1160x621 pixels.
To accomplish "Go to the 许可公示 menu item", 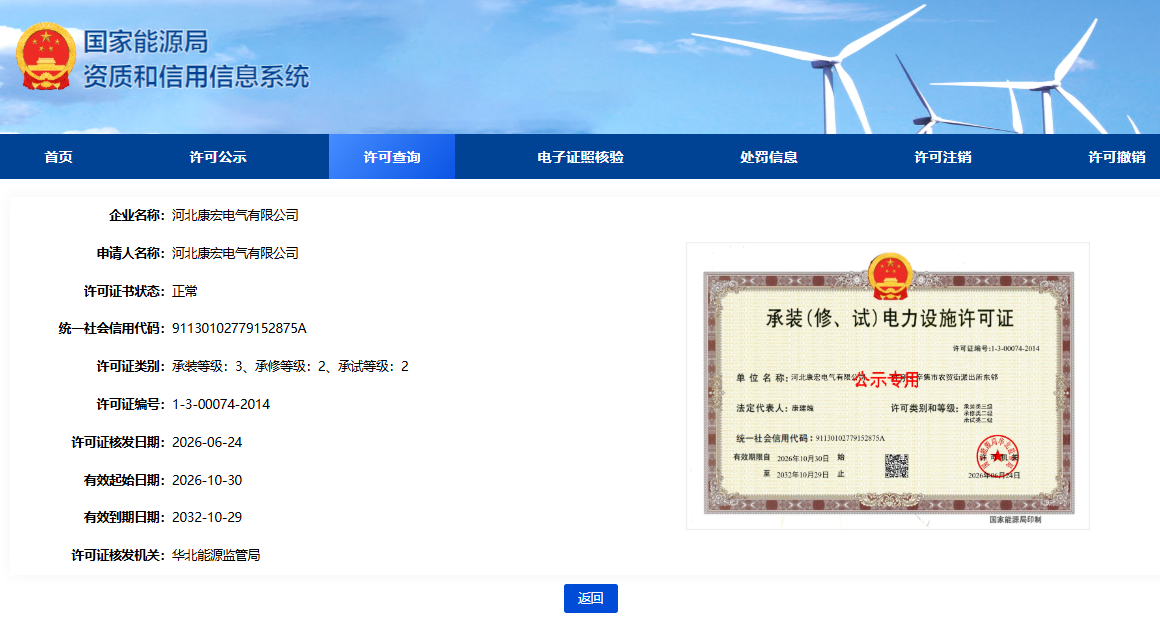I will coord(218,157).
